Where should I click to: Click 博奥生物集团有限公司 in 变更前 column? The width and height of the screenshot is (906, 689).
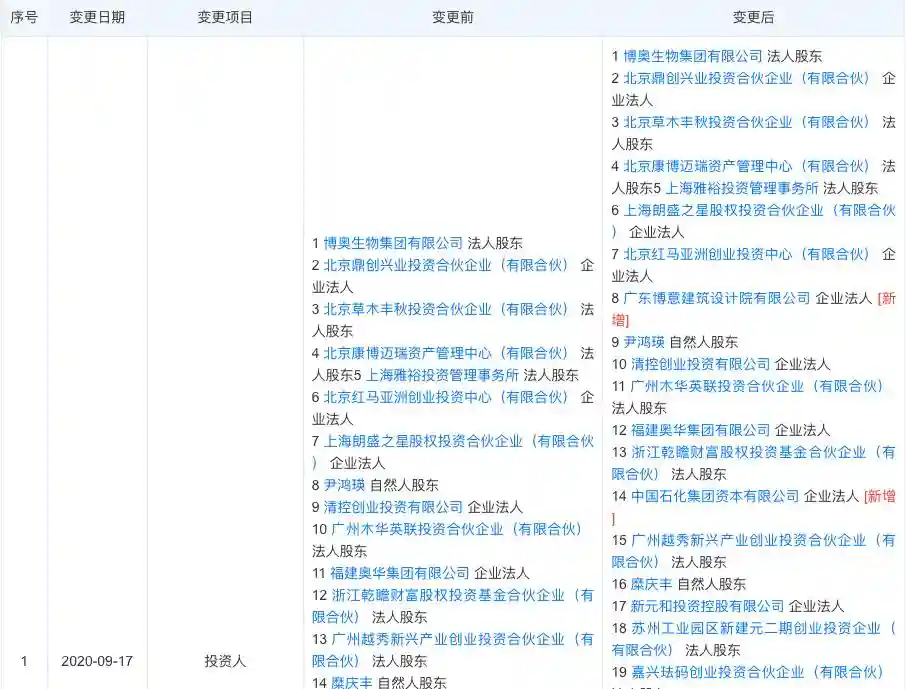pyautogui.click(x=393, y=243)
